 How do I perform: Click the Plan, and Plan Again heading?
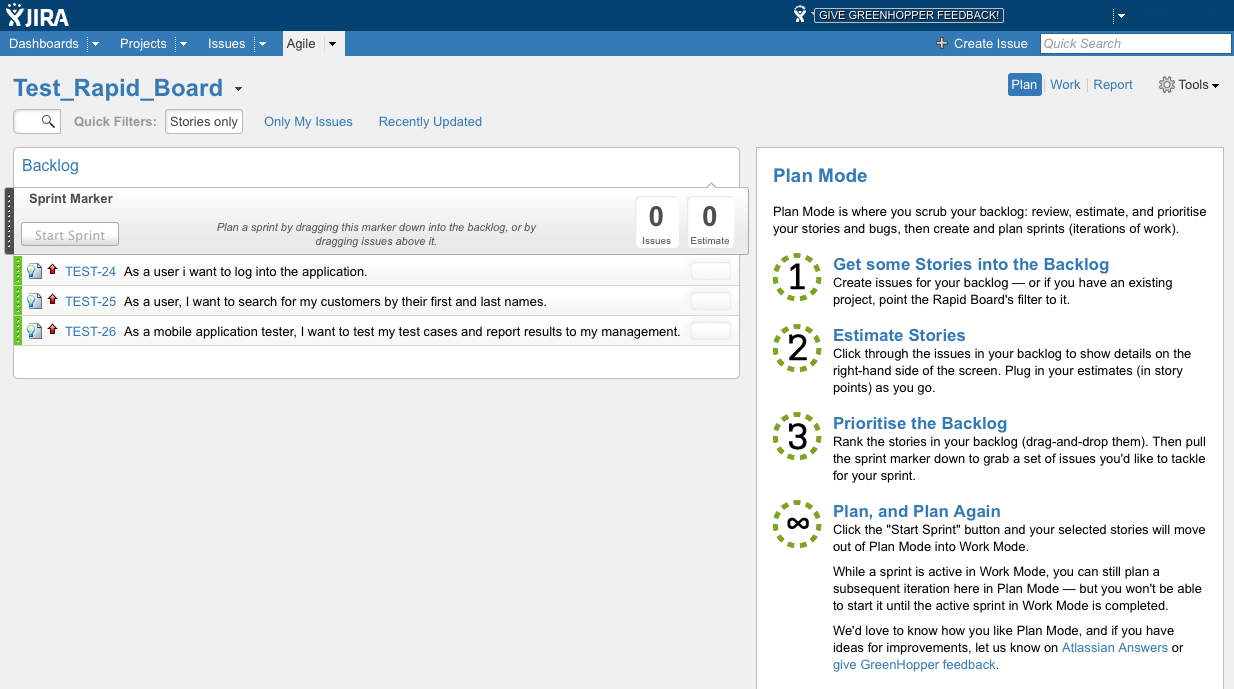click(x=917, y=511)
